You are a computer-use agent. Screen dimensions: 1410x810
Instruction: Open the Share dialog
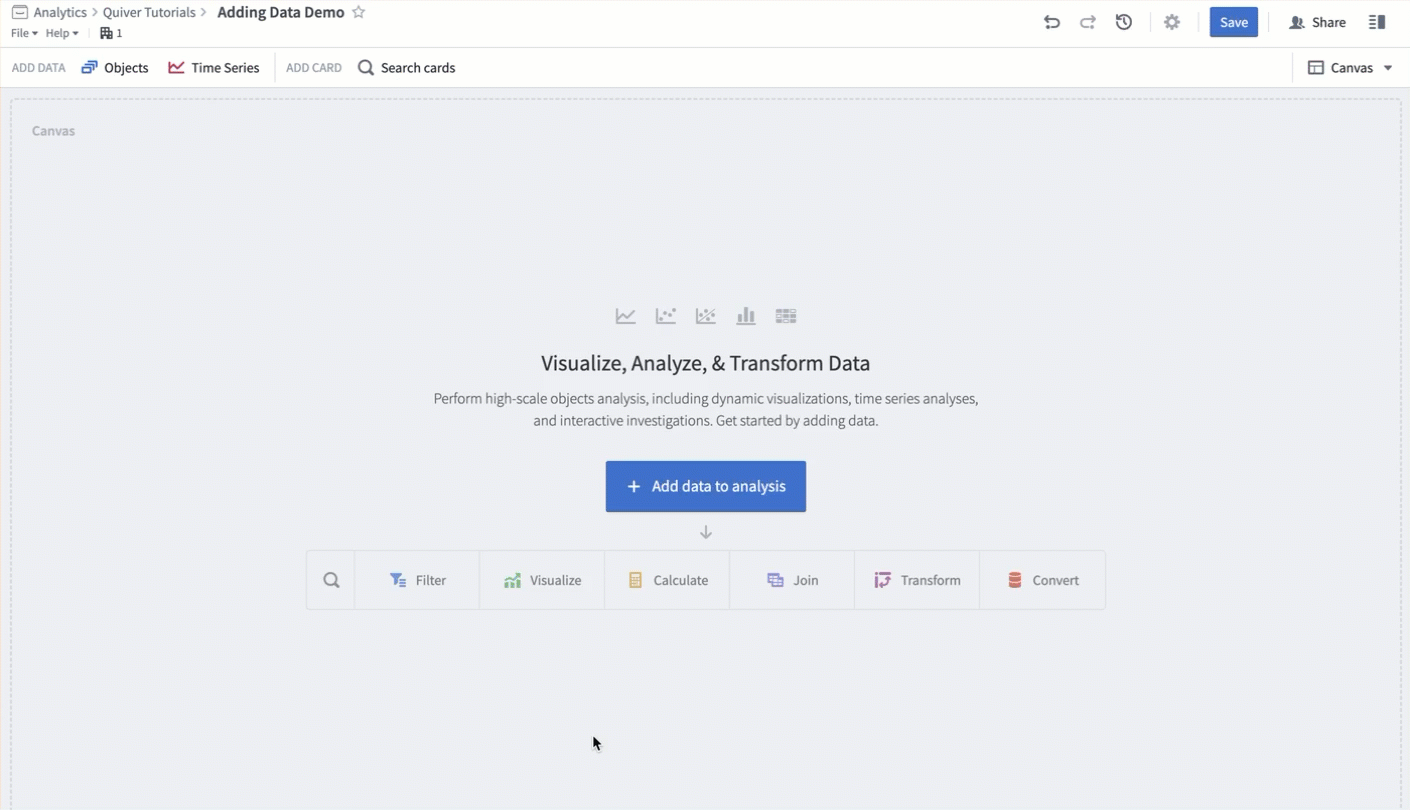[x=1317, y=22]
